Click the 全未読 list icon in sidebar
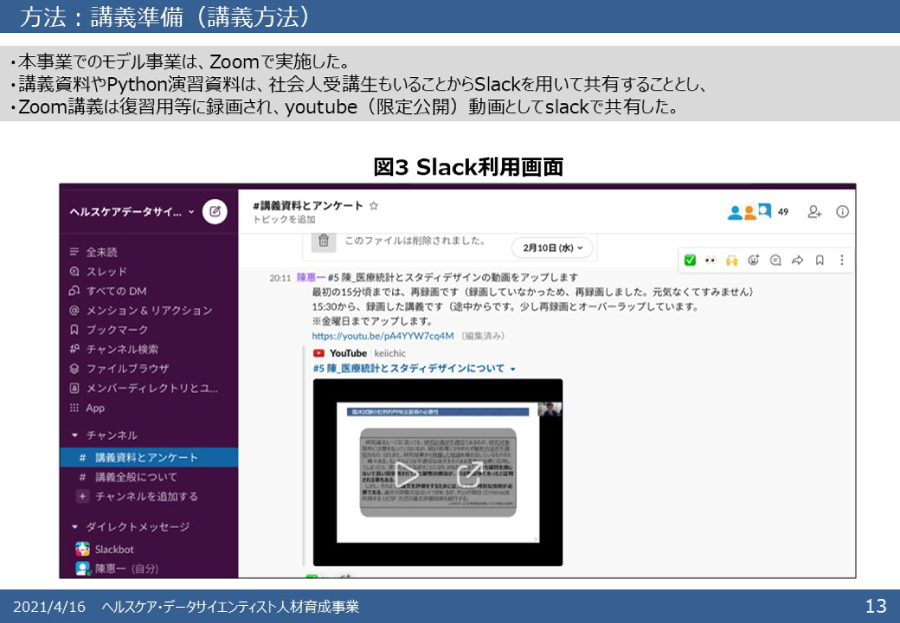Image resolution: width=900 pixels, height=623 pixels. click(x=74, y=251)
